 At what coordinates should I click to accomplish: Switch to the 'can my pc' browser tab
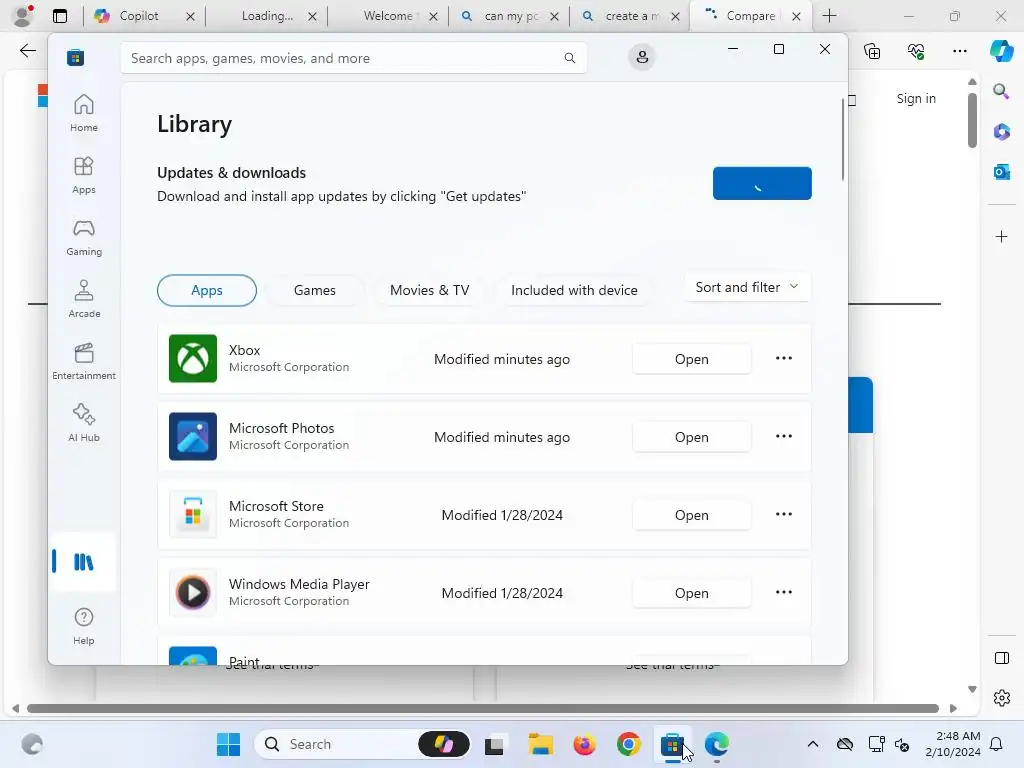[x=511, y=16]
